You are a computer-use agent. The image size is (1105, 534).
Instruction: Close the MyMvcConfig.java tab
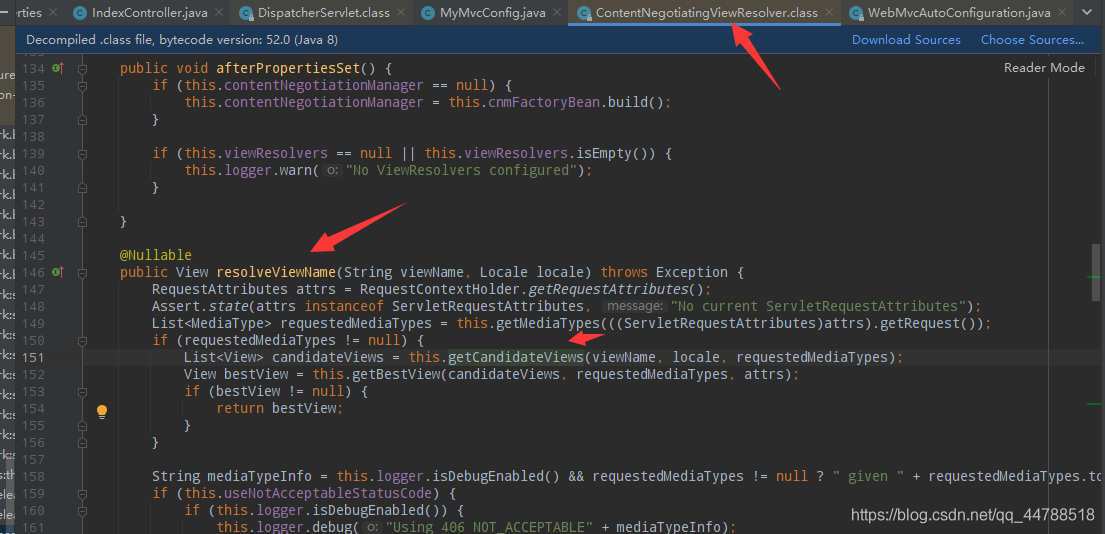(x=558, y=13)
